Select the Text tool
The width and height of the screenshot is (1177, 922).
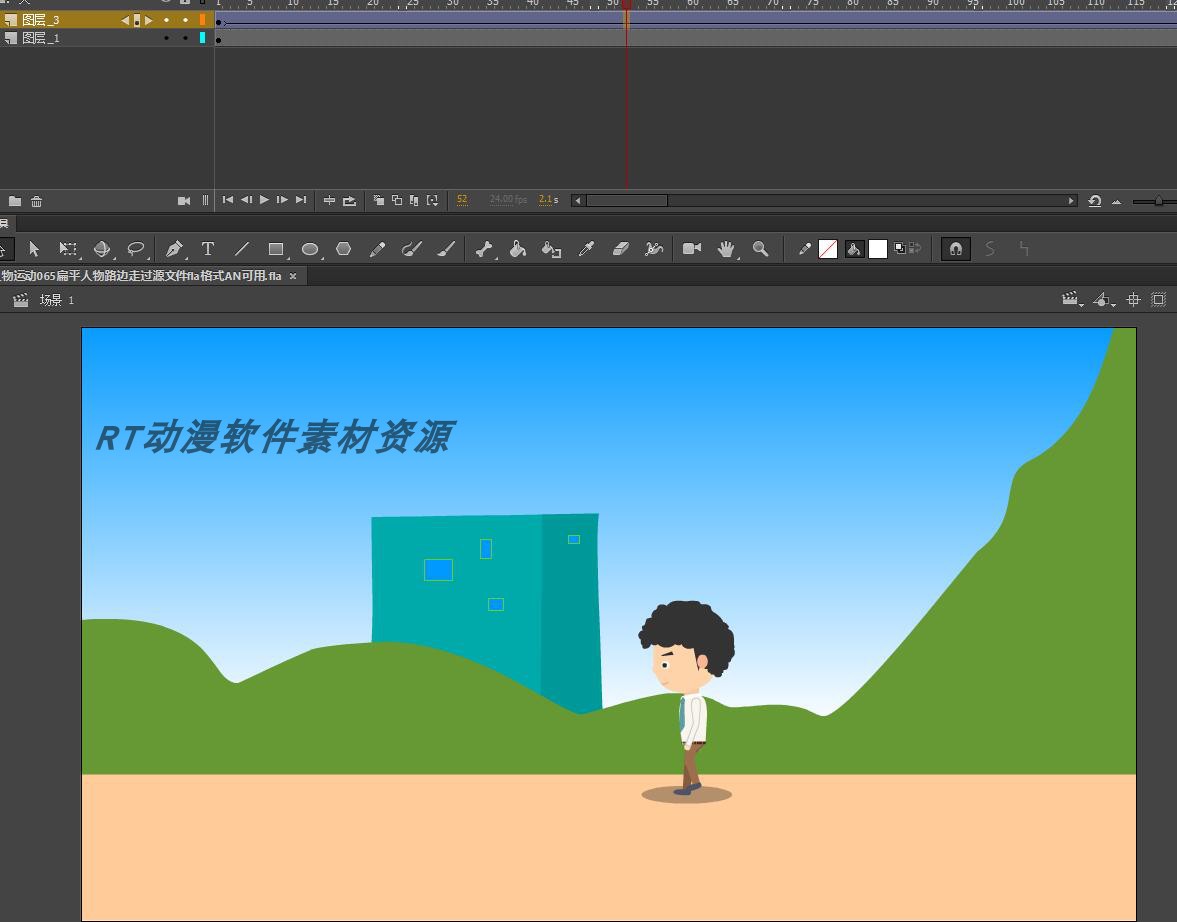tap(208, 249)
